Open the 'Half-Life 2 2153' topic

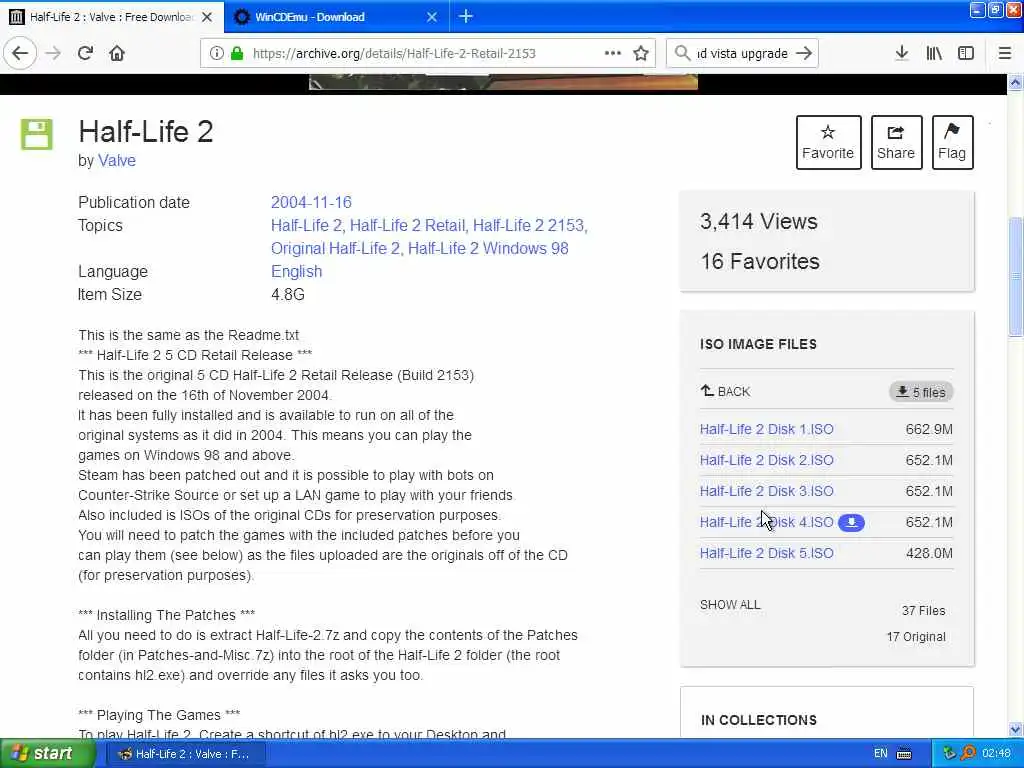pyautogui.click(x=530, y=225)
